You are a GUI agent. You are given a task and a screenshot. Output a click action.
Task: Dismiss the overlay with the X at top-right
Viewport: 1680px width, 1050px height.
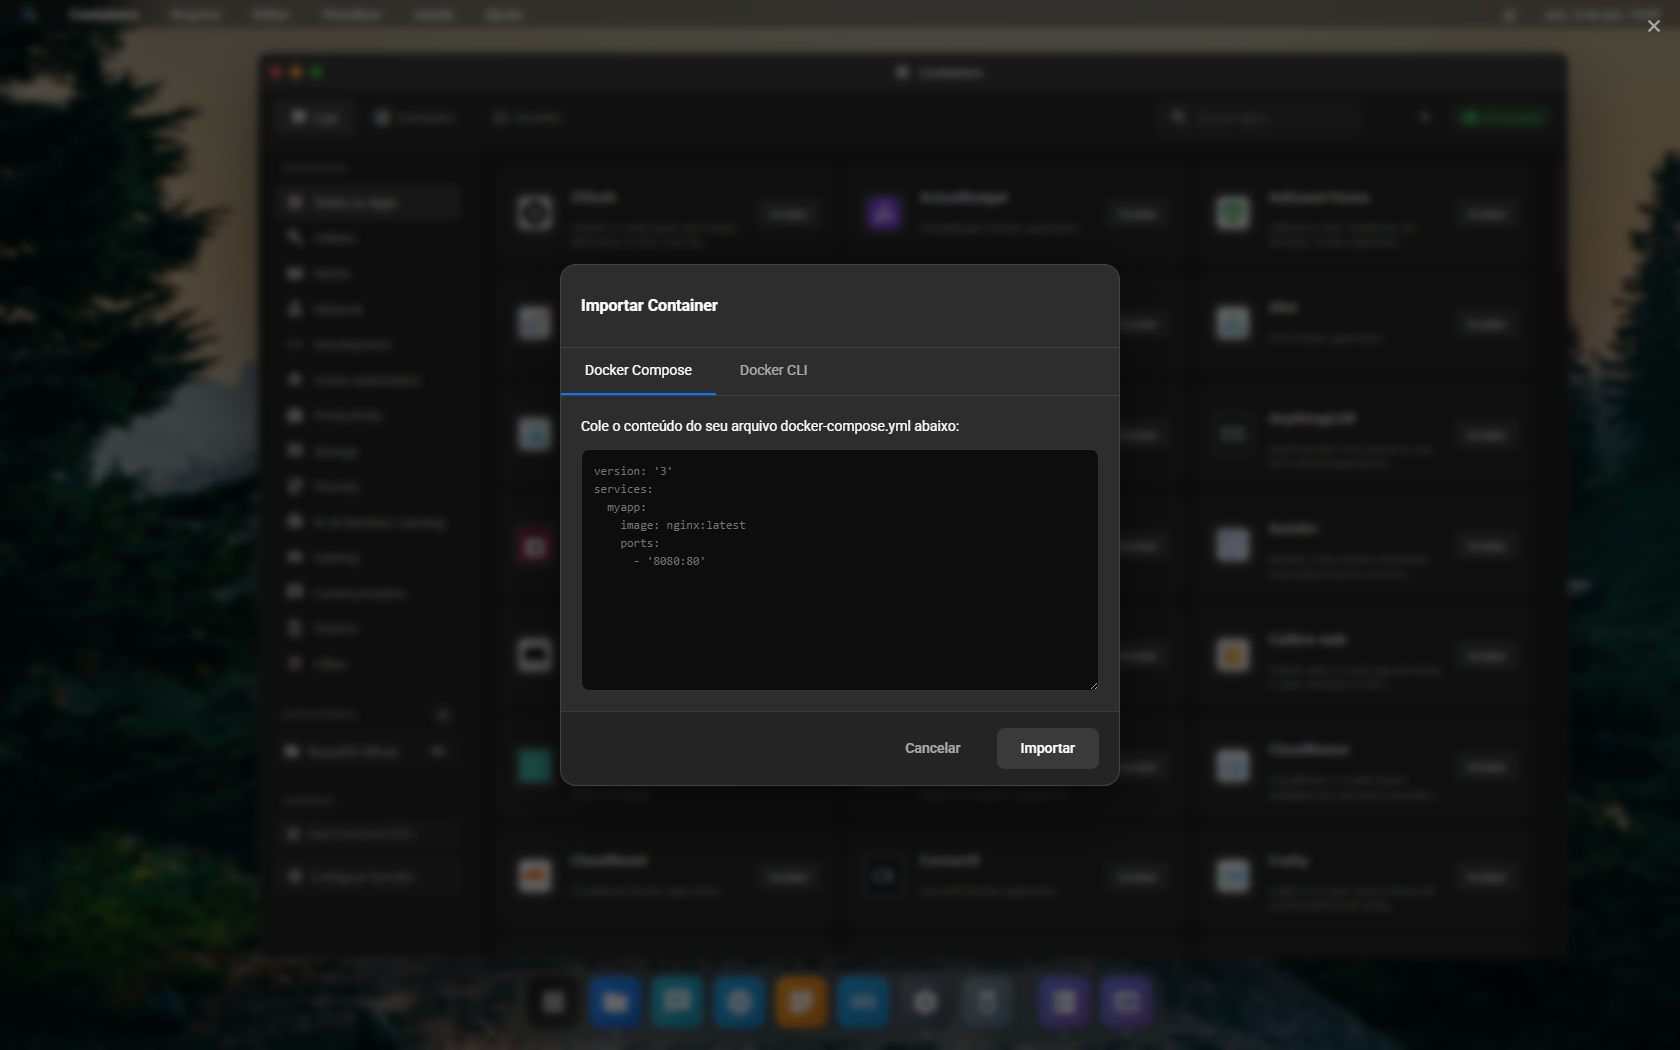click(x=1653, y=26)
